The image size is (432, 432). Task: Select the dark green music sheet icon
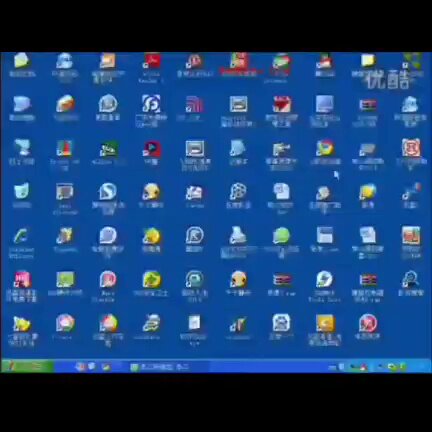[108, 149]
